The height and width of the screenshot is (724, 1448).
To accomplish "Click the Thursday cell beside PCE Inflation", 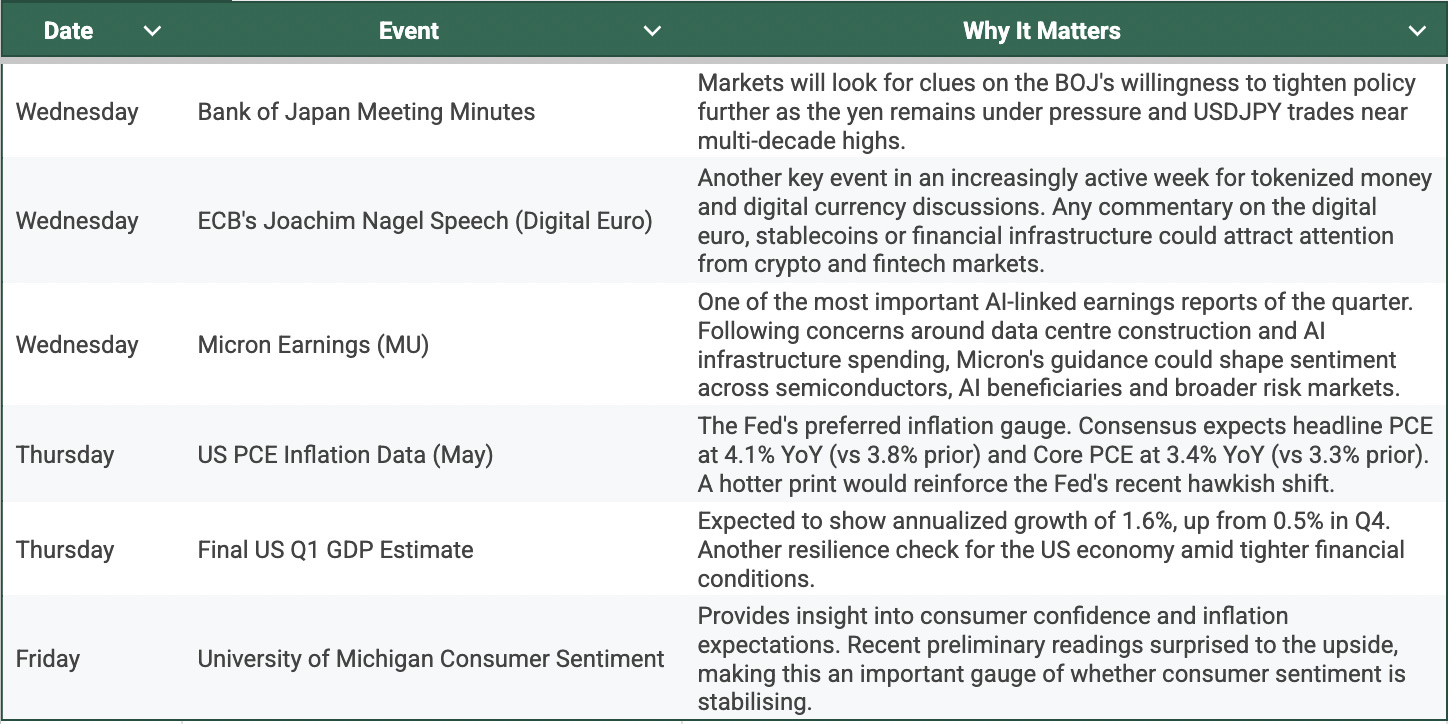I will 65,455.
